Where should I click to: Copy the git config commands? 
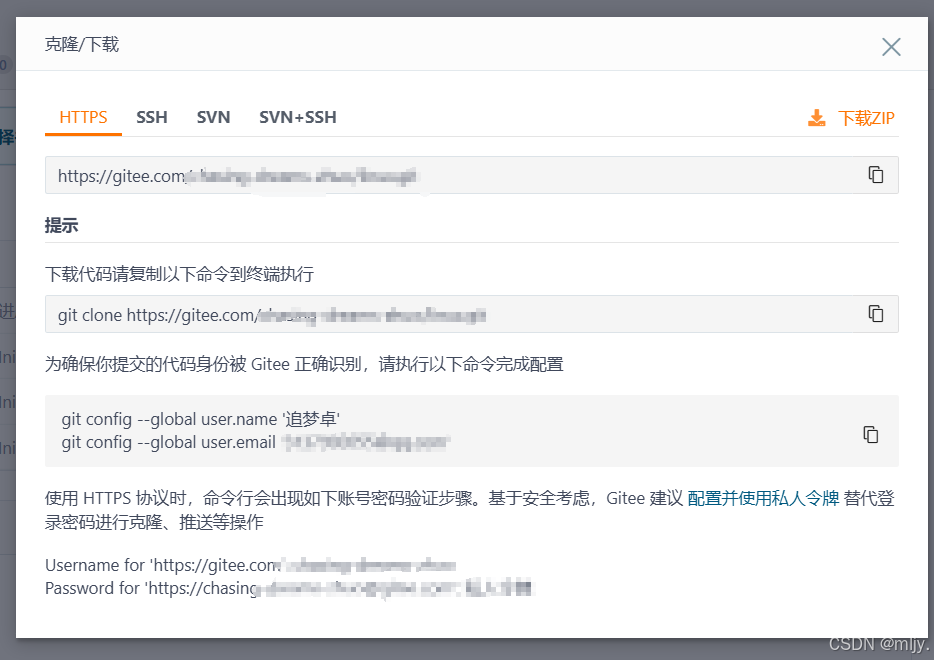(x=871, y=434)
